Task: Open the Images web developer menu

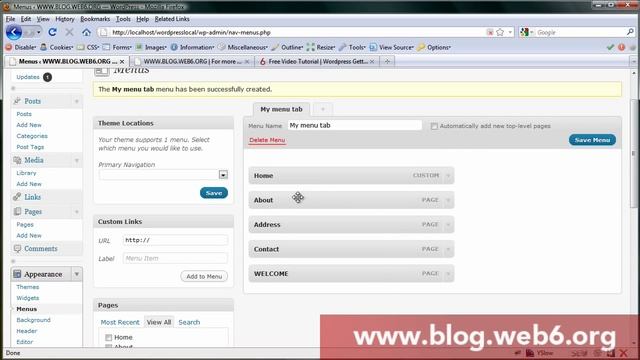Action: point(151,47)
